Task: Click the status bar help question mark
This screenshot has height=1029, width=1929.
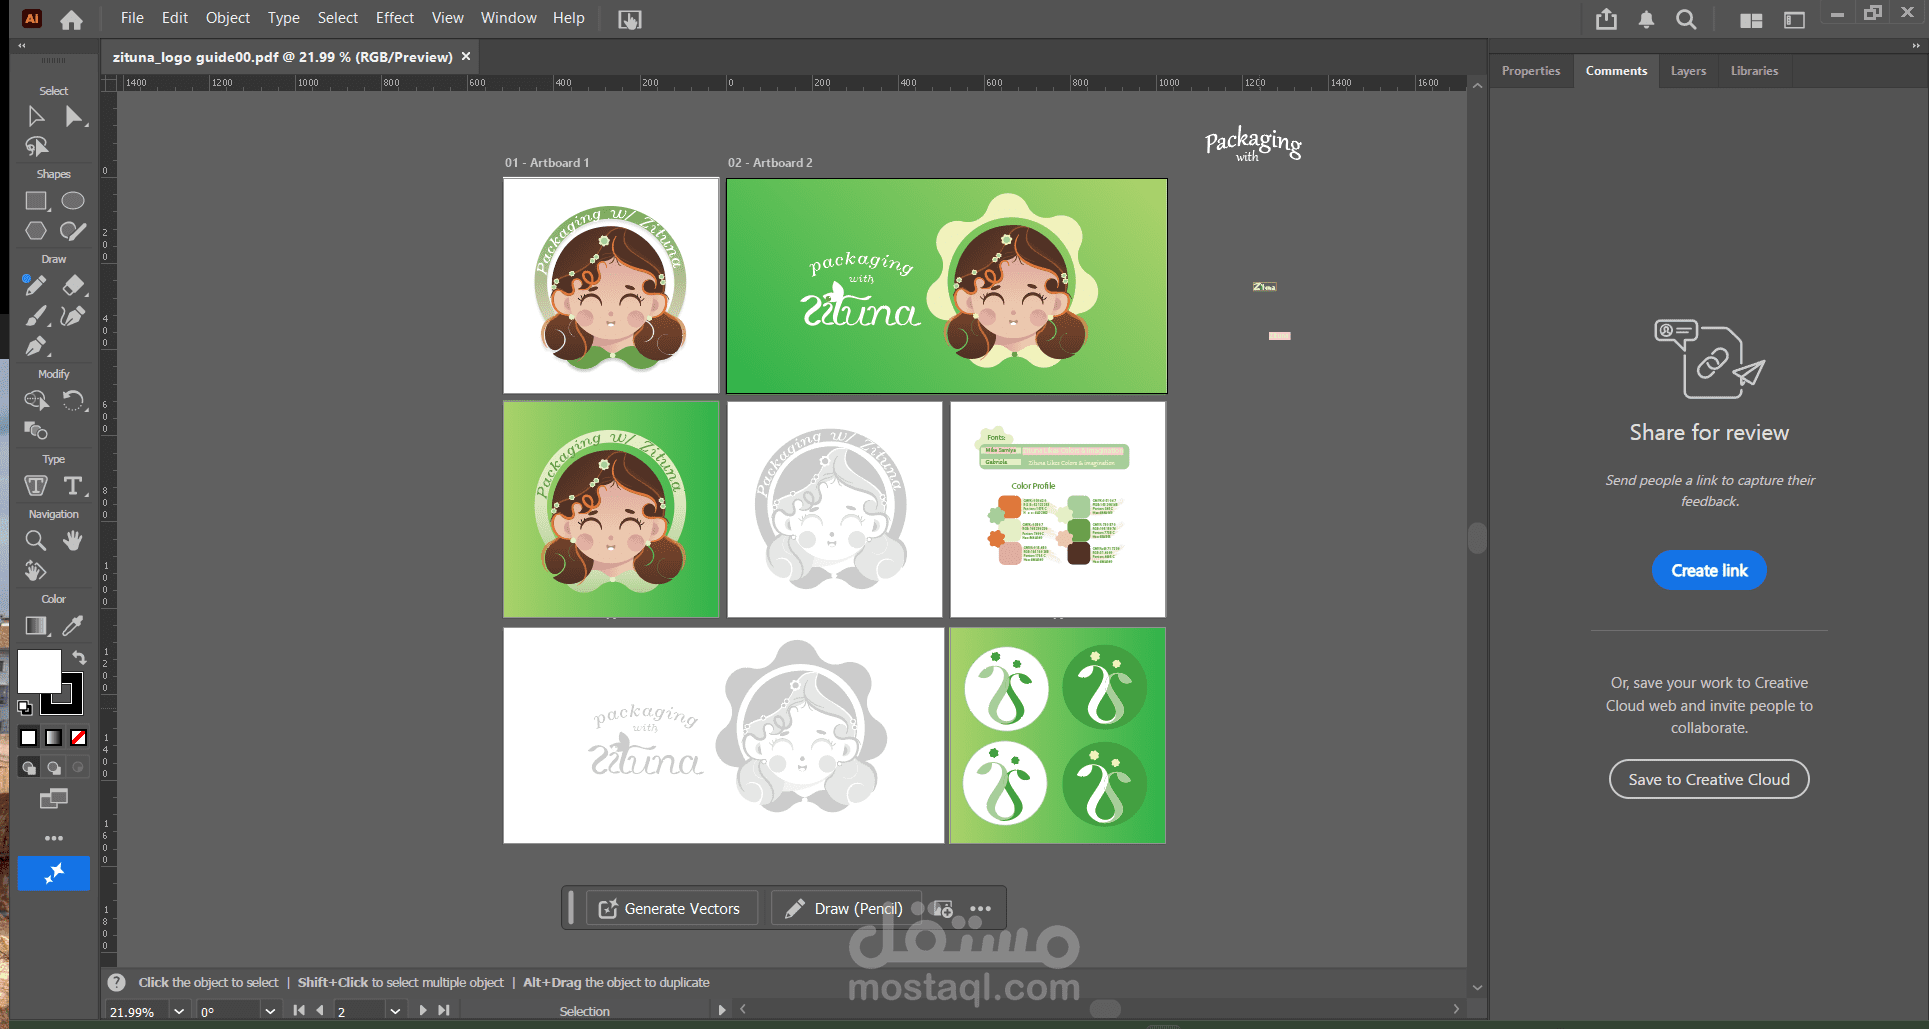Action: [x=117, y=983]
